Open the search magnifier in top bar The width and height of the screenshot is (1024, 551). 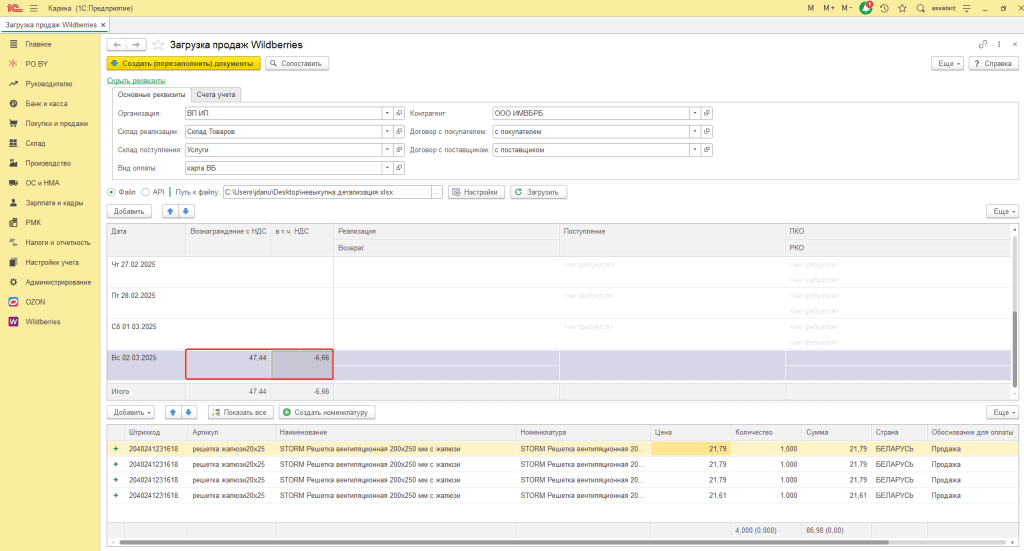pos(920,8)
